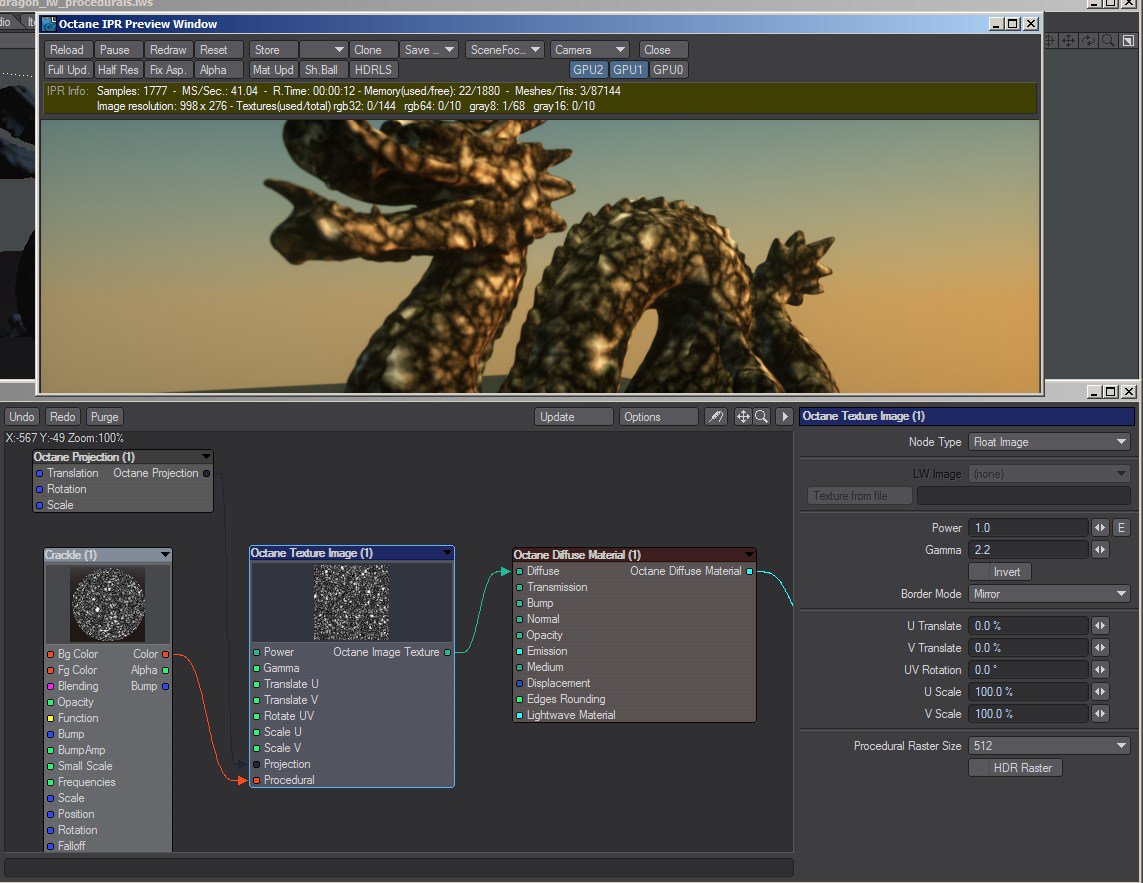
Task: Click the Projection input connector on Texture Image node
Action: [x=257, y=764]
